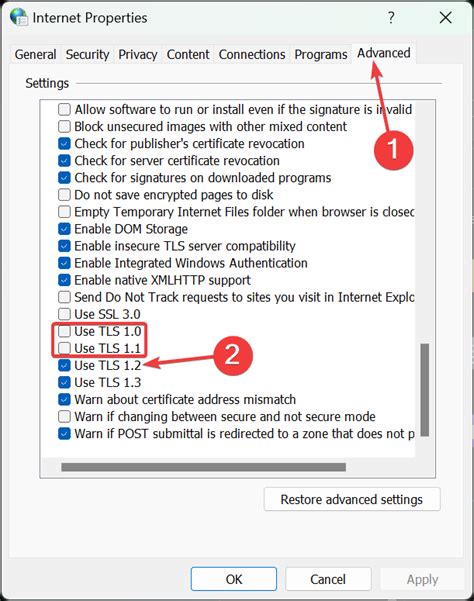Screen dimensions: 474x601
Task: Check the Use TLS 1.1 box
Action: [x=64, y=348]
